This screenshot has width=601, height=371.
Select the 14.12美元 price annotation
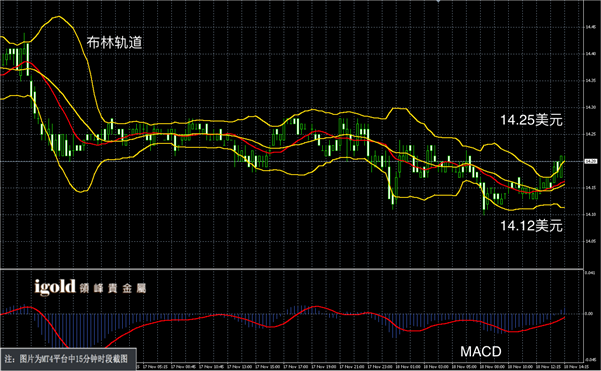(x=531, y=226)
